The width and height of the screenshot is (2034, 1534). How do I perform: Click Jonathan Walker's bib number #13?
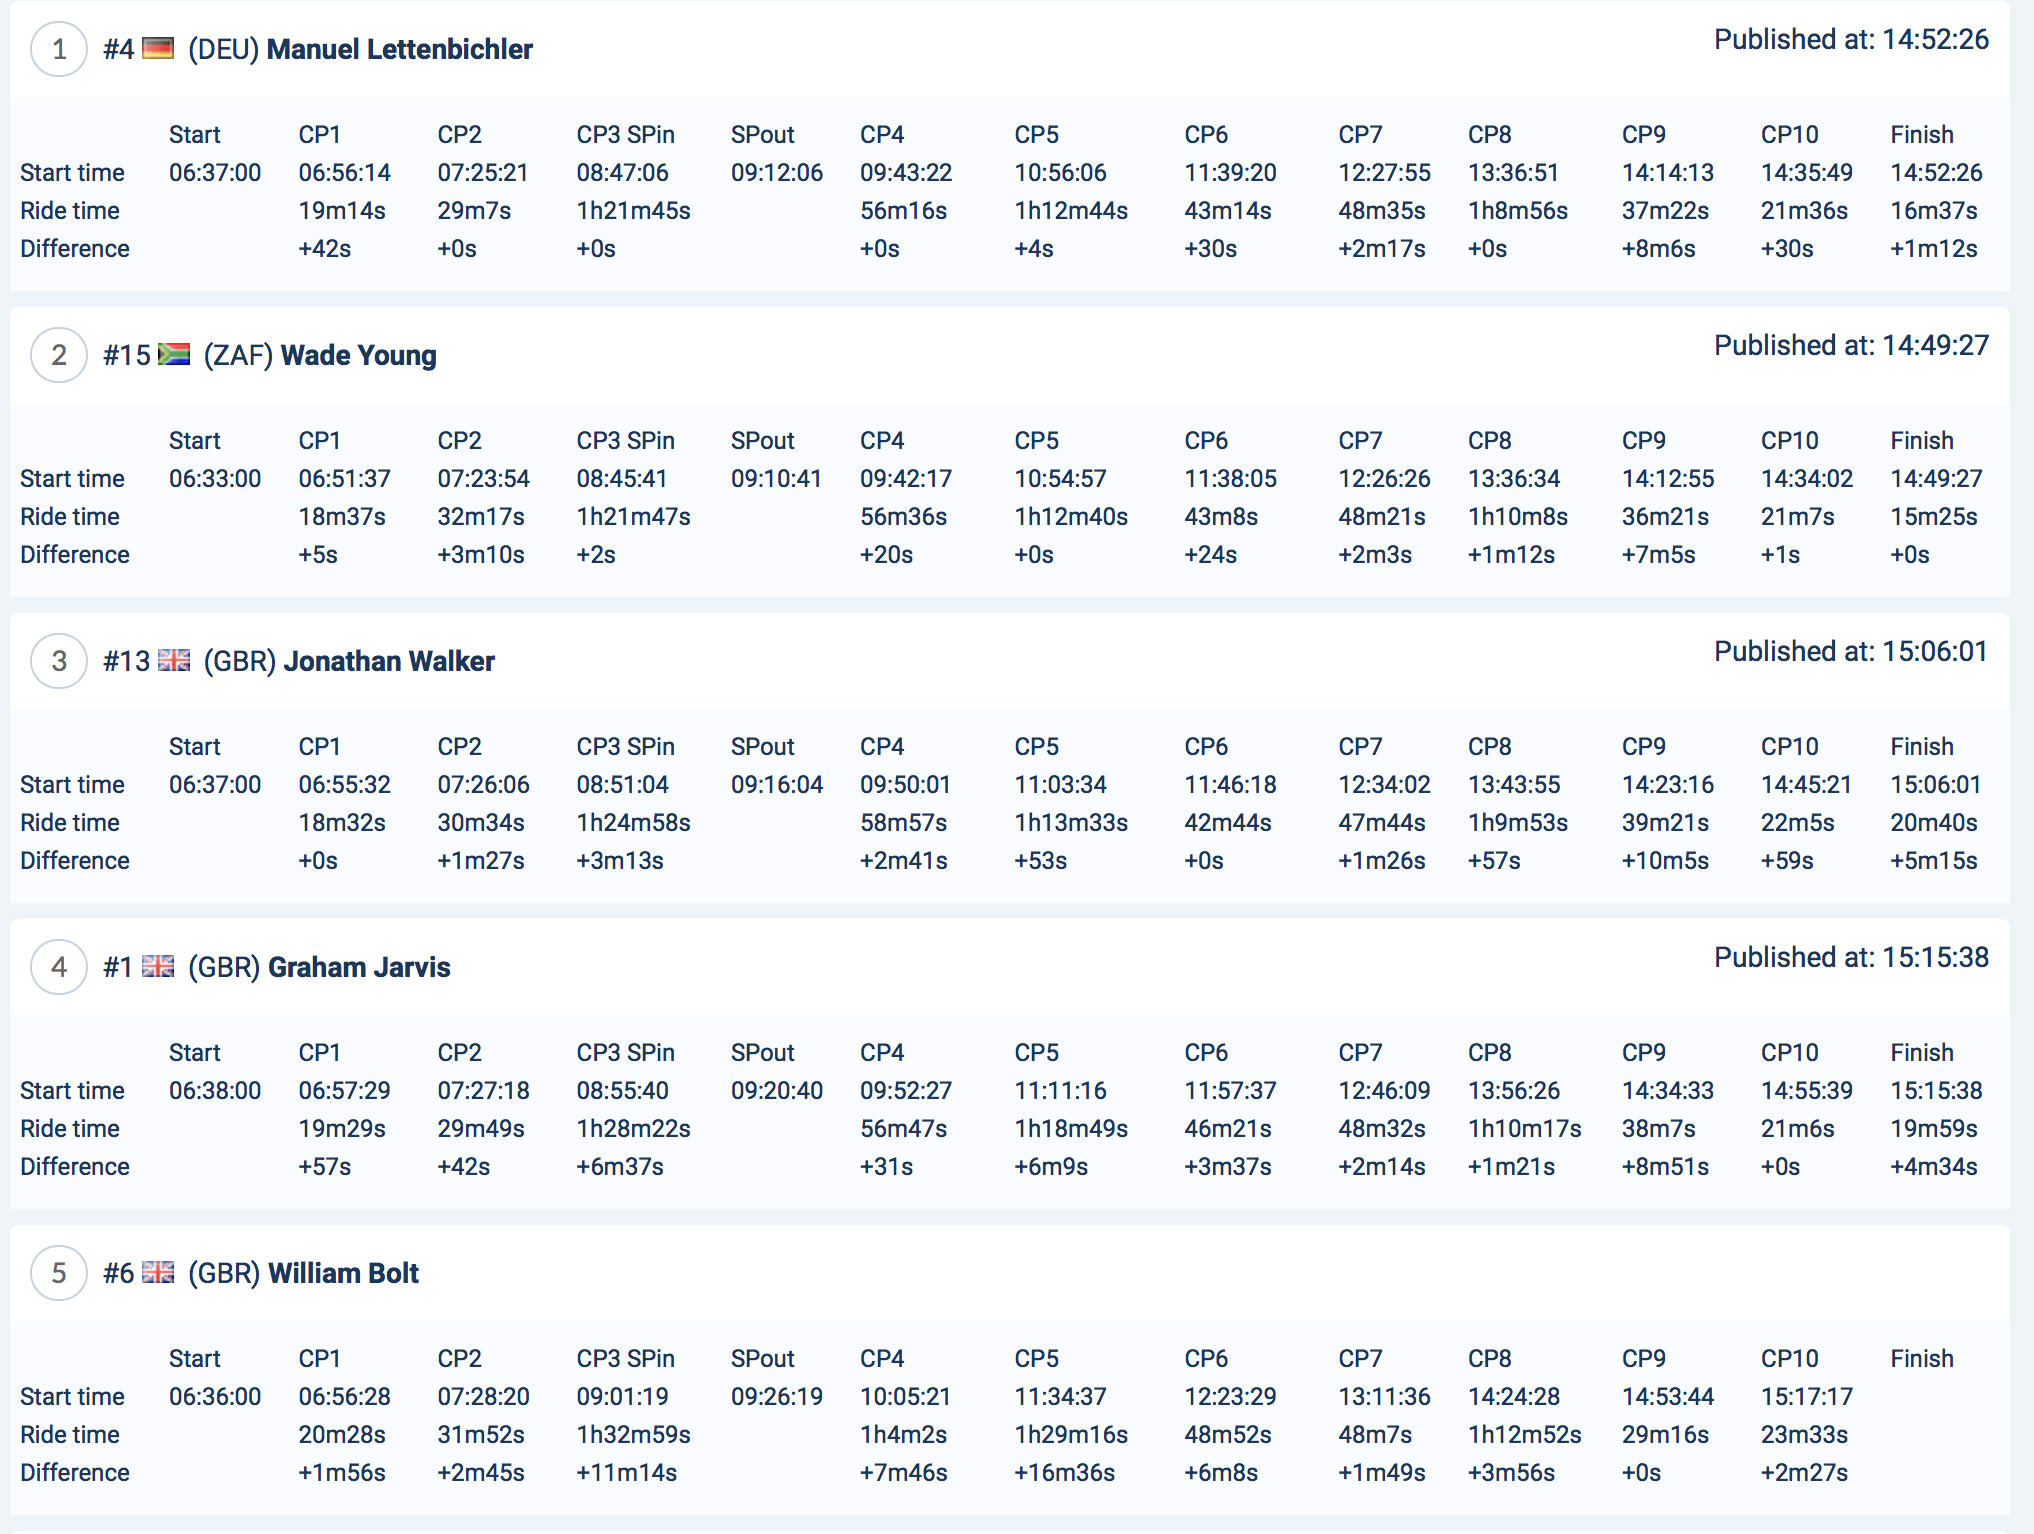126,661
